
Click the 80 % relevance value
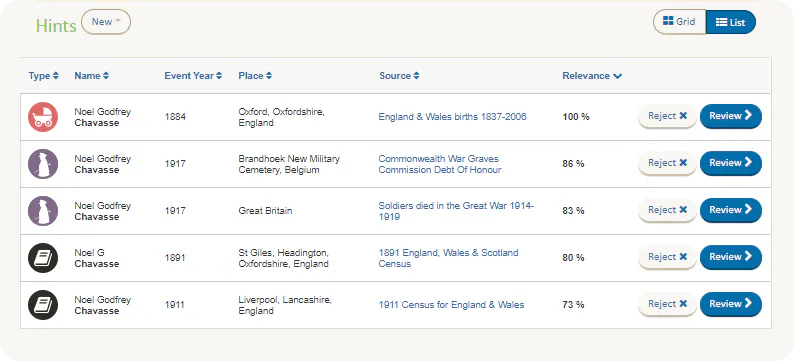click(573, 258)
